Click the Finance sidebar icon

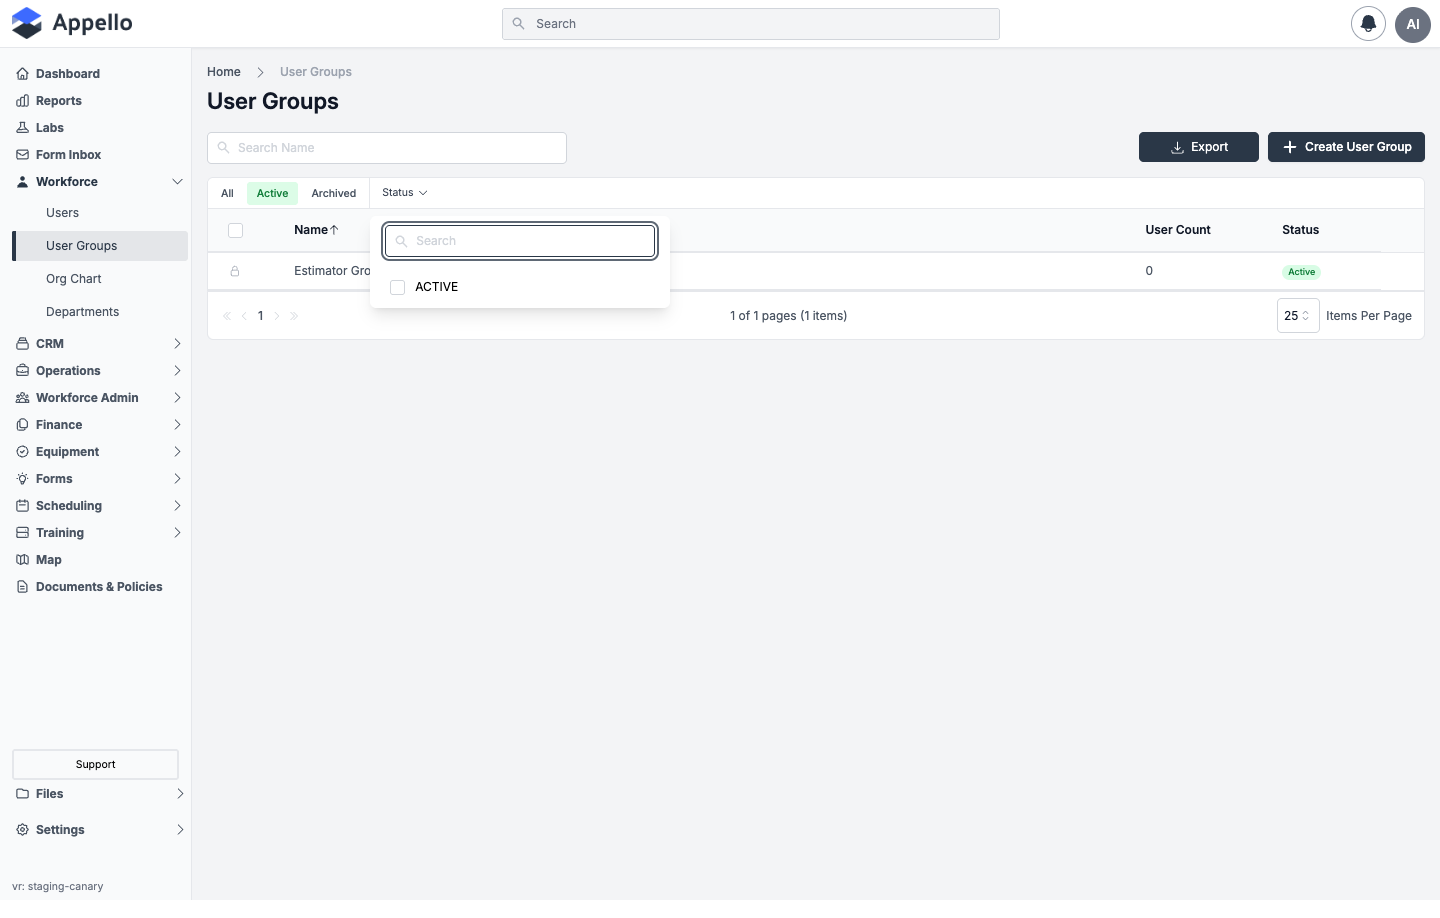(22, 425)
